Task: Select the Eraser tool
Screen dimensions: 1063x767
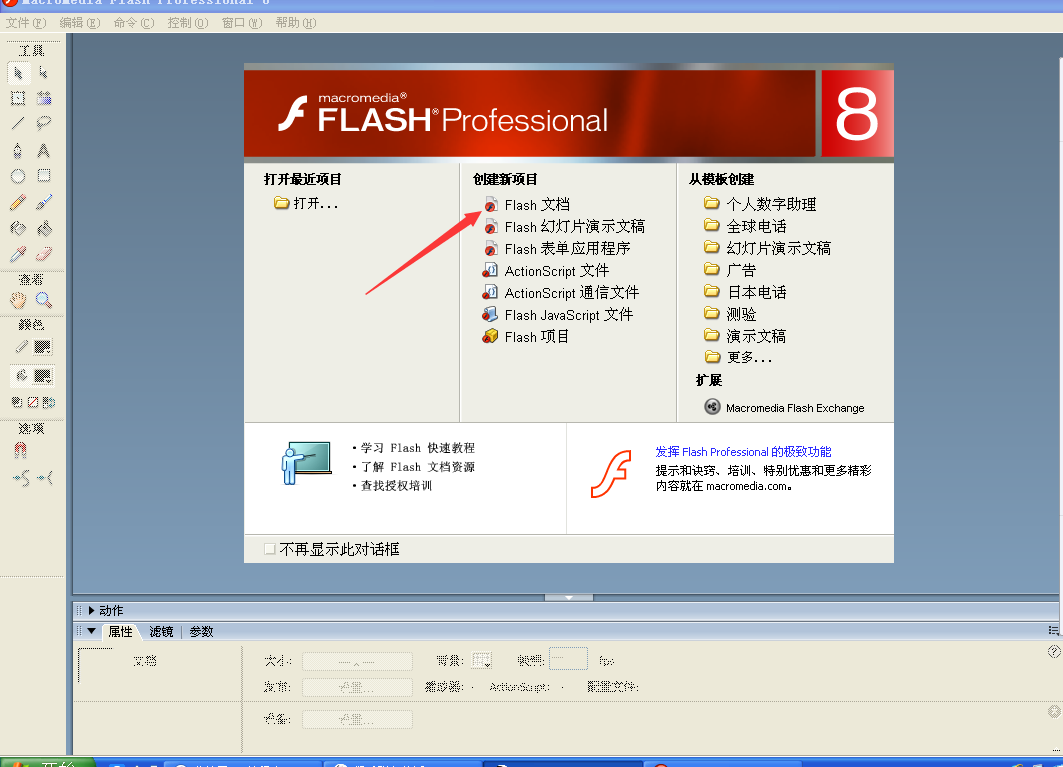Action: [x=44, y=254]
